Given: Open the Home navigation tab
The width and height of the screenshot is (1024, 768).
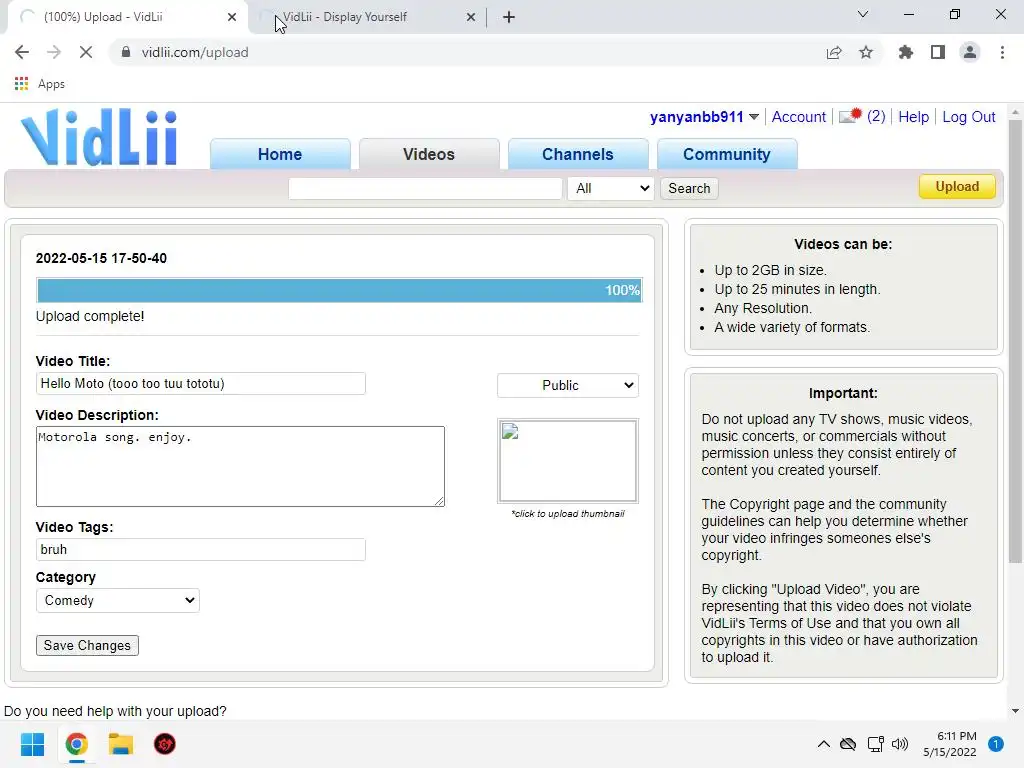Looking at the screenshot, I should point(280,154).
